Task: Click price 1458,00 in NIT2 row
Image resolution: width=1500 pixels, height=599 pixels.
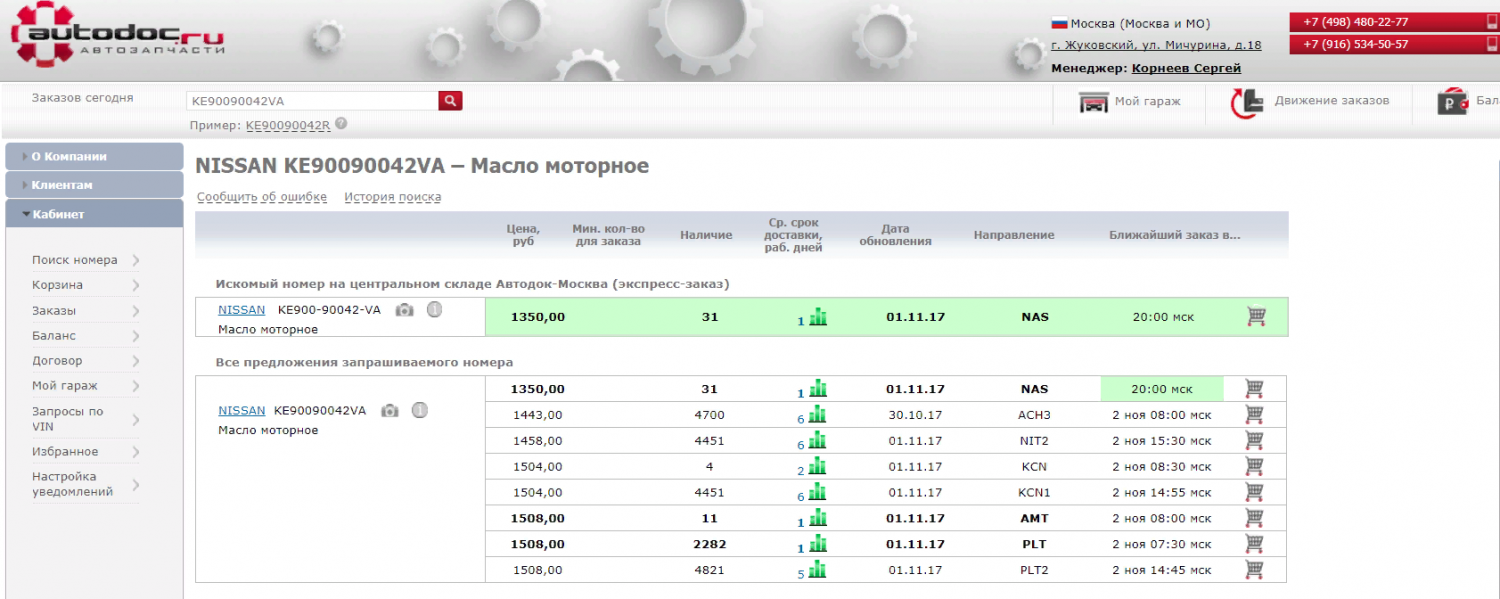Action: [538, 441]
